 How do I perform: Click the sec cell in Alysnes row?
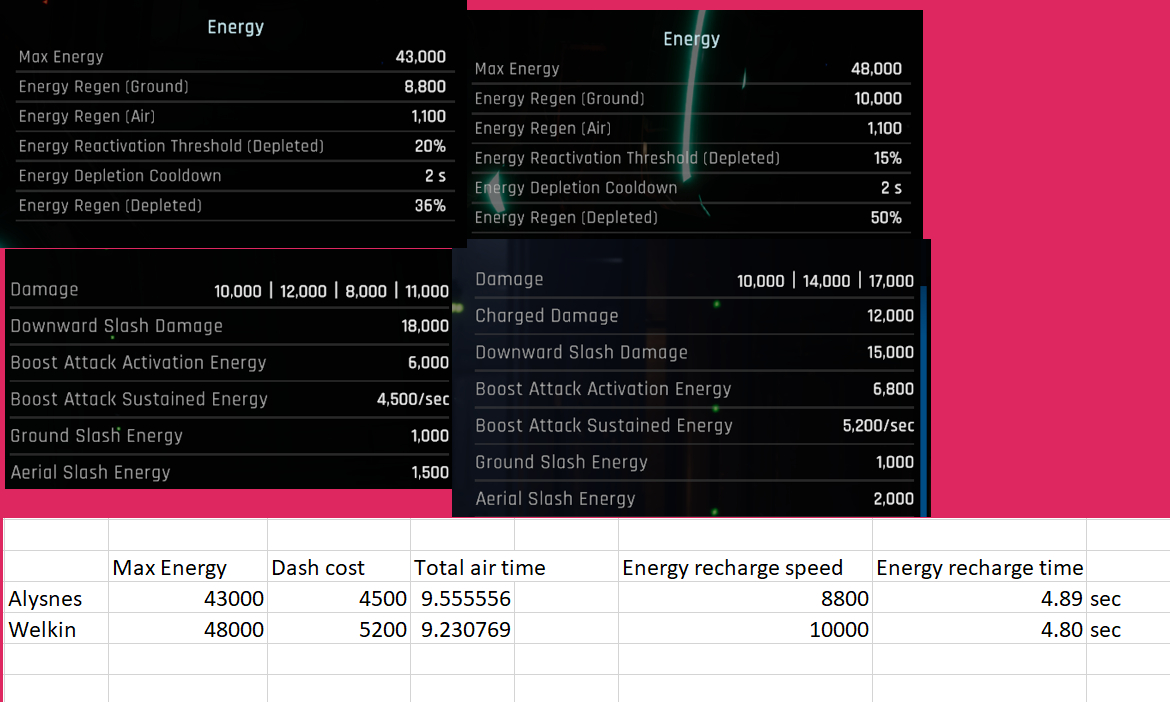(x=1128, y=598)
